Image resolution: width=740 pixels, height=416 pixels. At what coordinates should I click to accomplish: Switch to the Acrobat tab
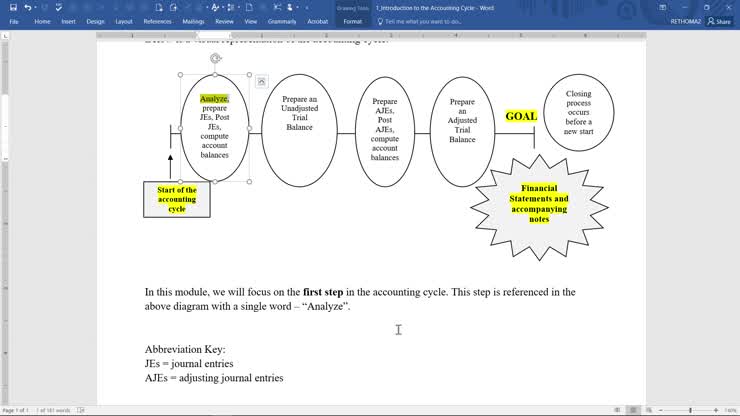point(318,22)
